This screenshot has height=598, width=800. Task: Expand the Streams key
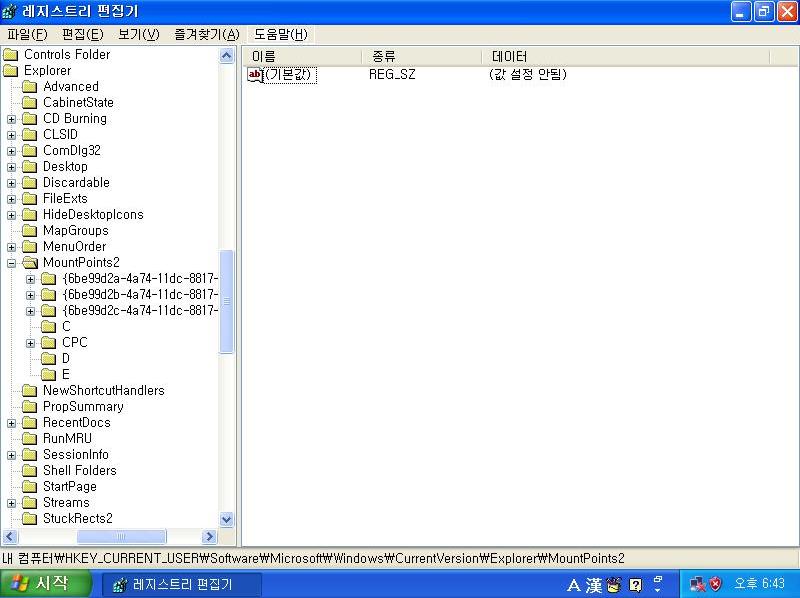coord(11,504)
